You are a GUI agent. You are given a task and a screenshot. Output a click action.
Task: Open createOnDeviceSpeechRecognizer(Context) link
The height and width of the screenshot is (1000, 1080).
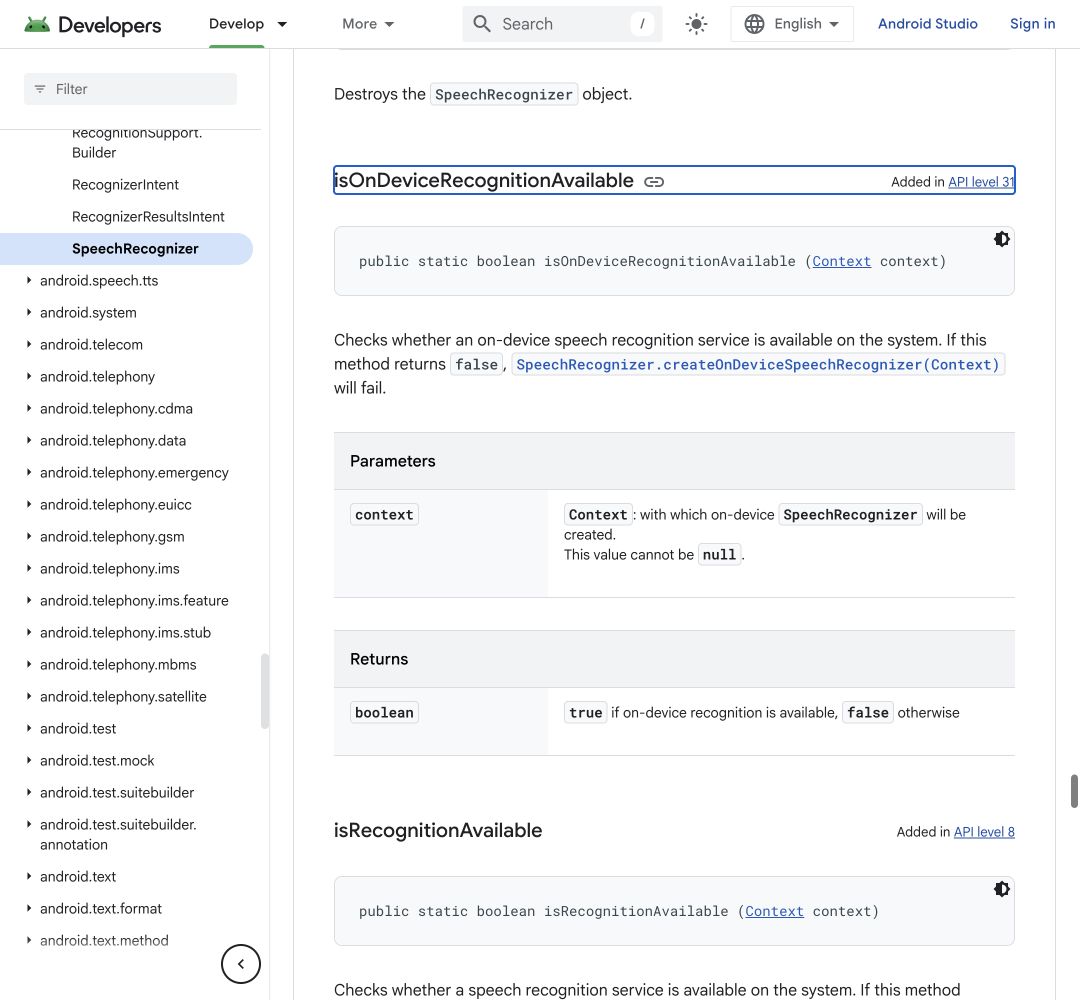[x=758, y=364]
